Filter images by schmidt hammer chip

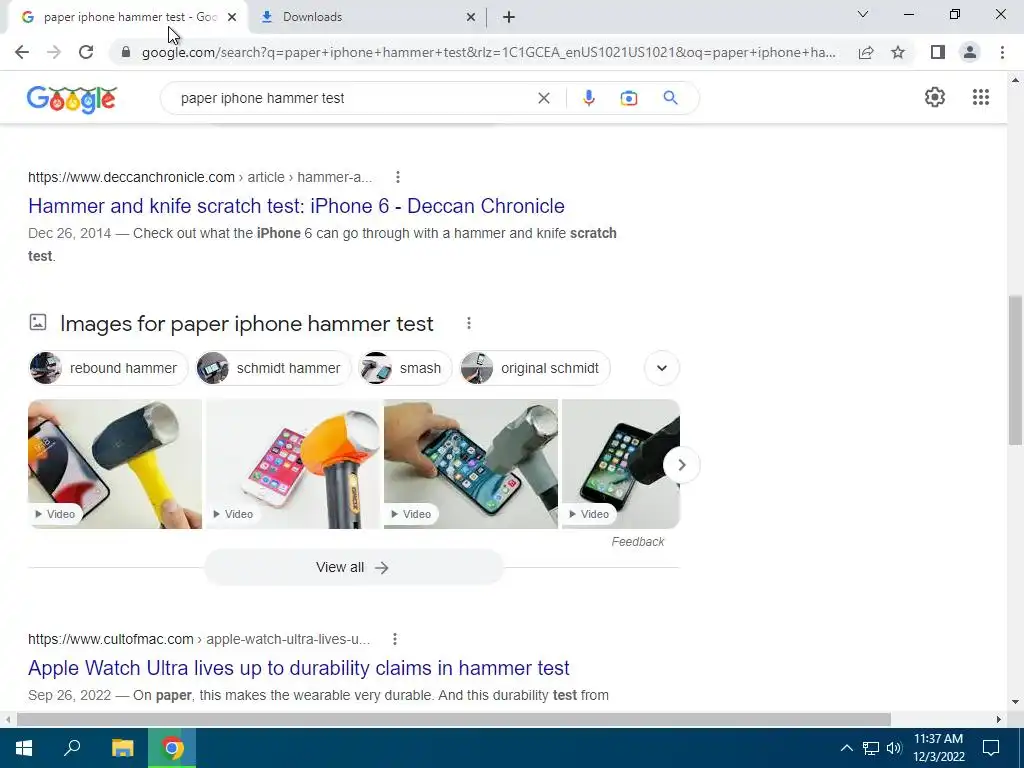tap(274, 368)
